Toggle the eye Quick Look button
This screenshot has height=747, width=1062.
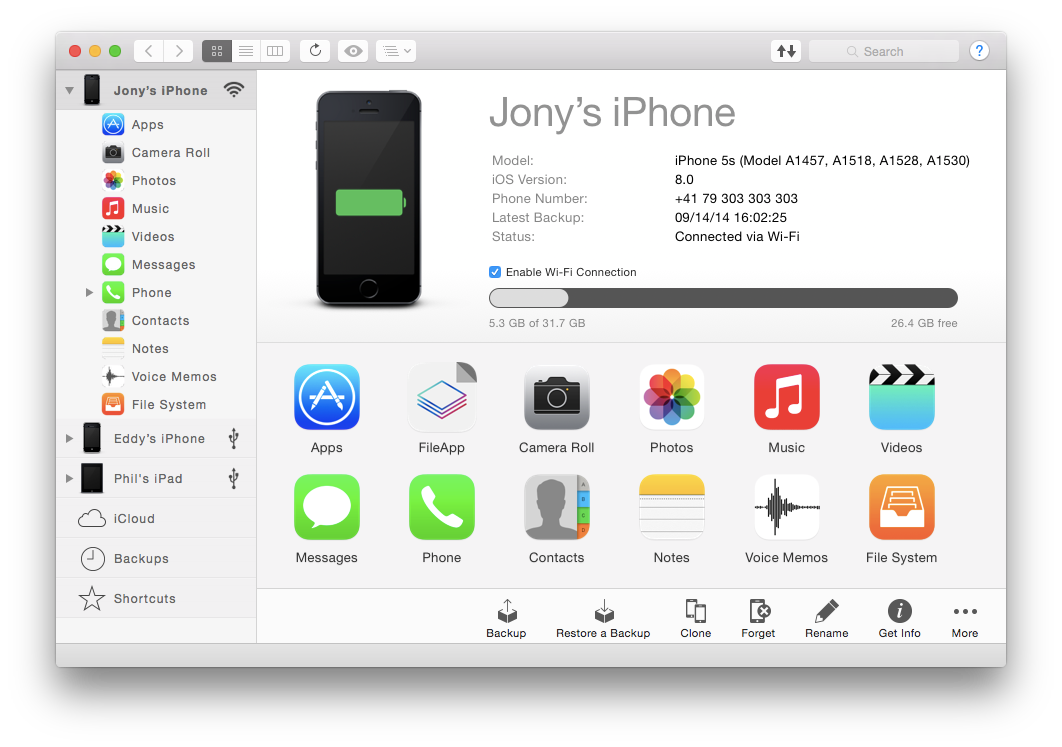tap(352, 51)
